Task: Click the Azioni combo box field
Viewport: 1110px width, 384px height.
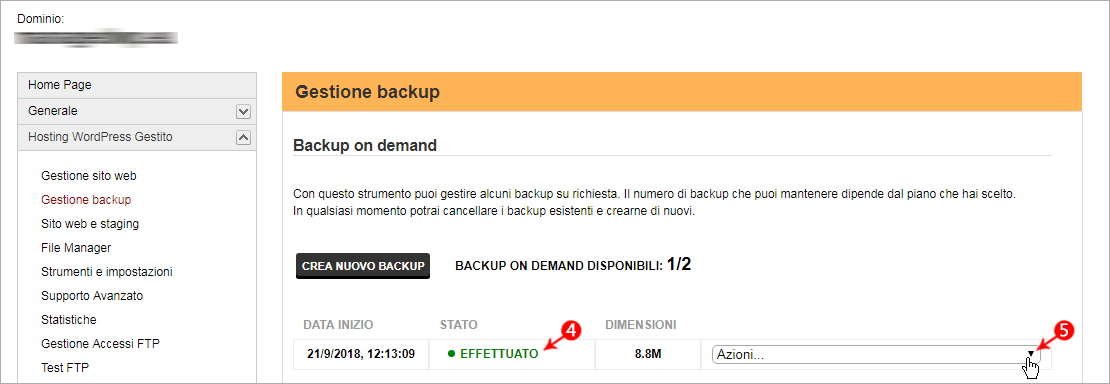Action: 876,354
